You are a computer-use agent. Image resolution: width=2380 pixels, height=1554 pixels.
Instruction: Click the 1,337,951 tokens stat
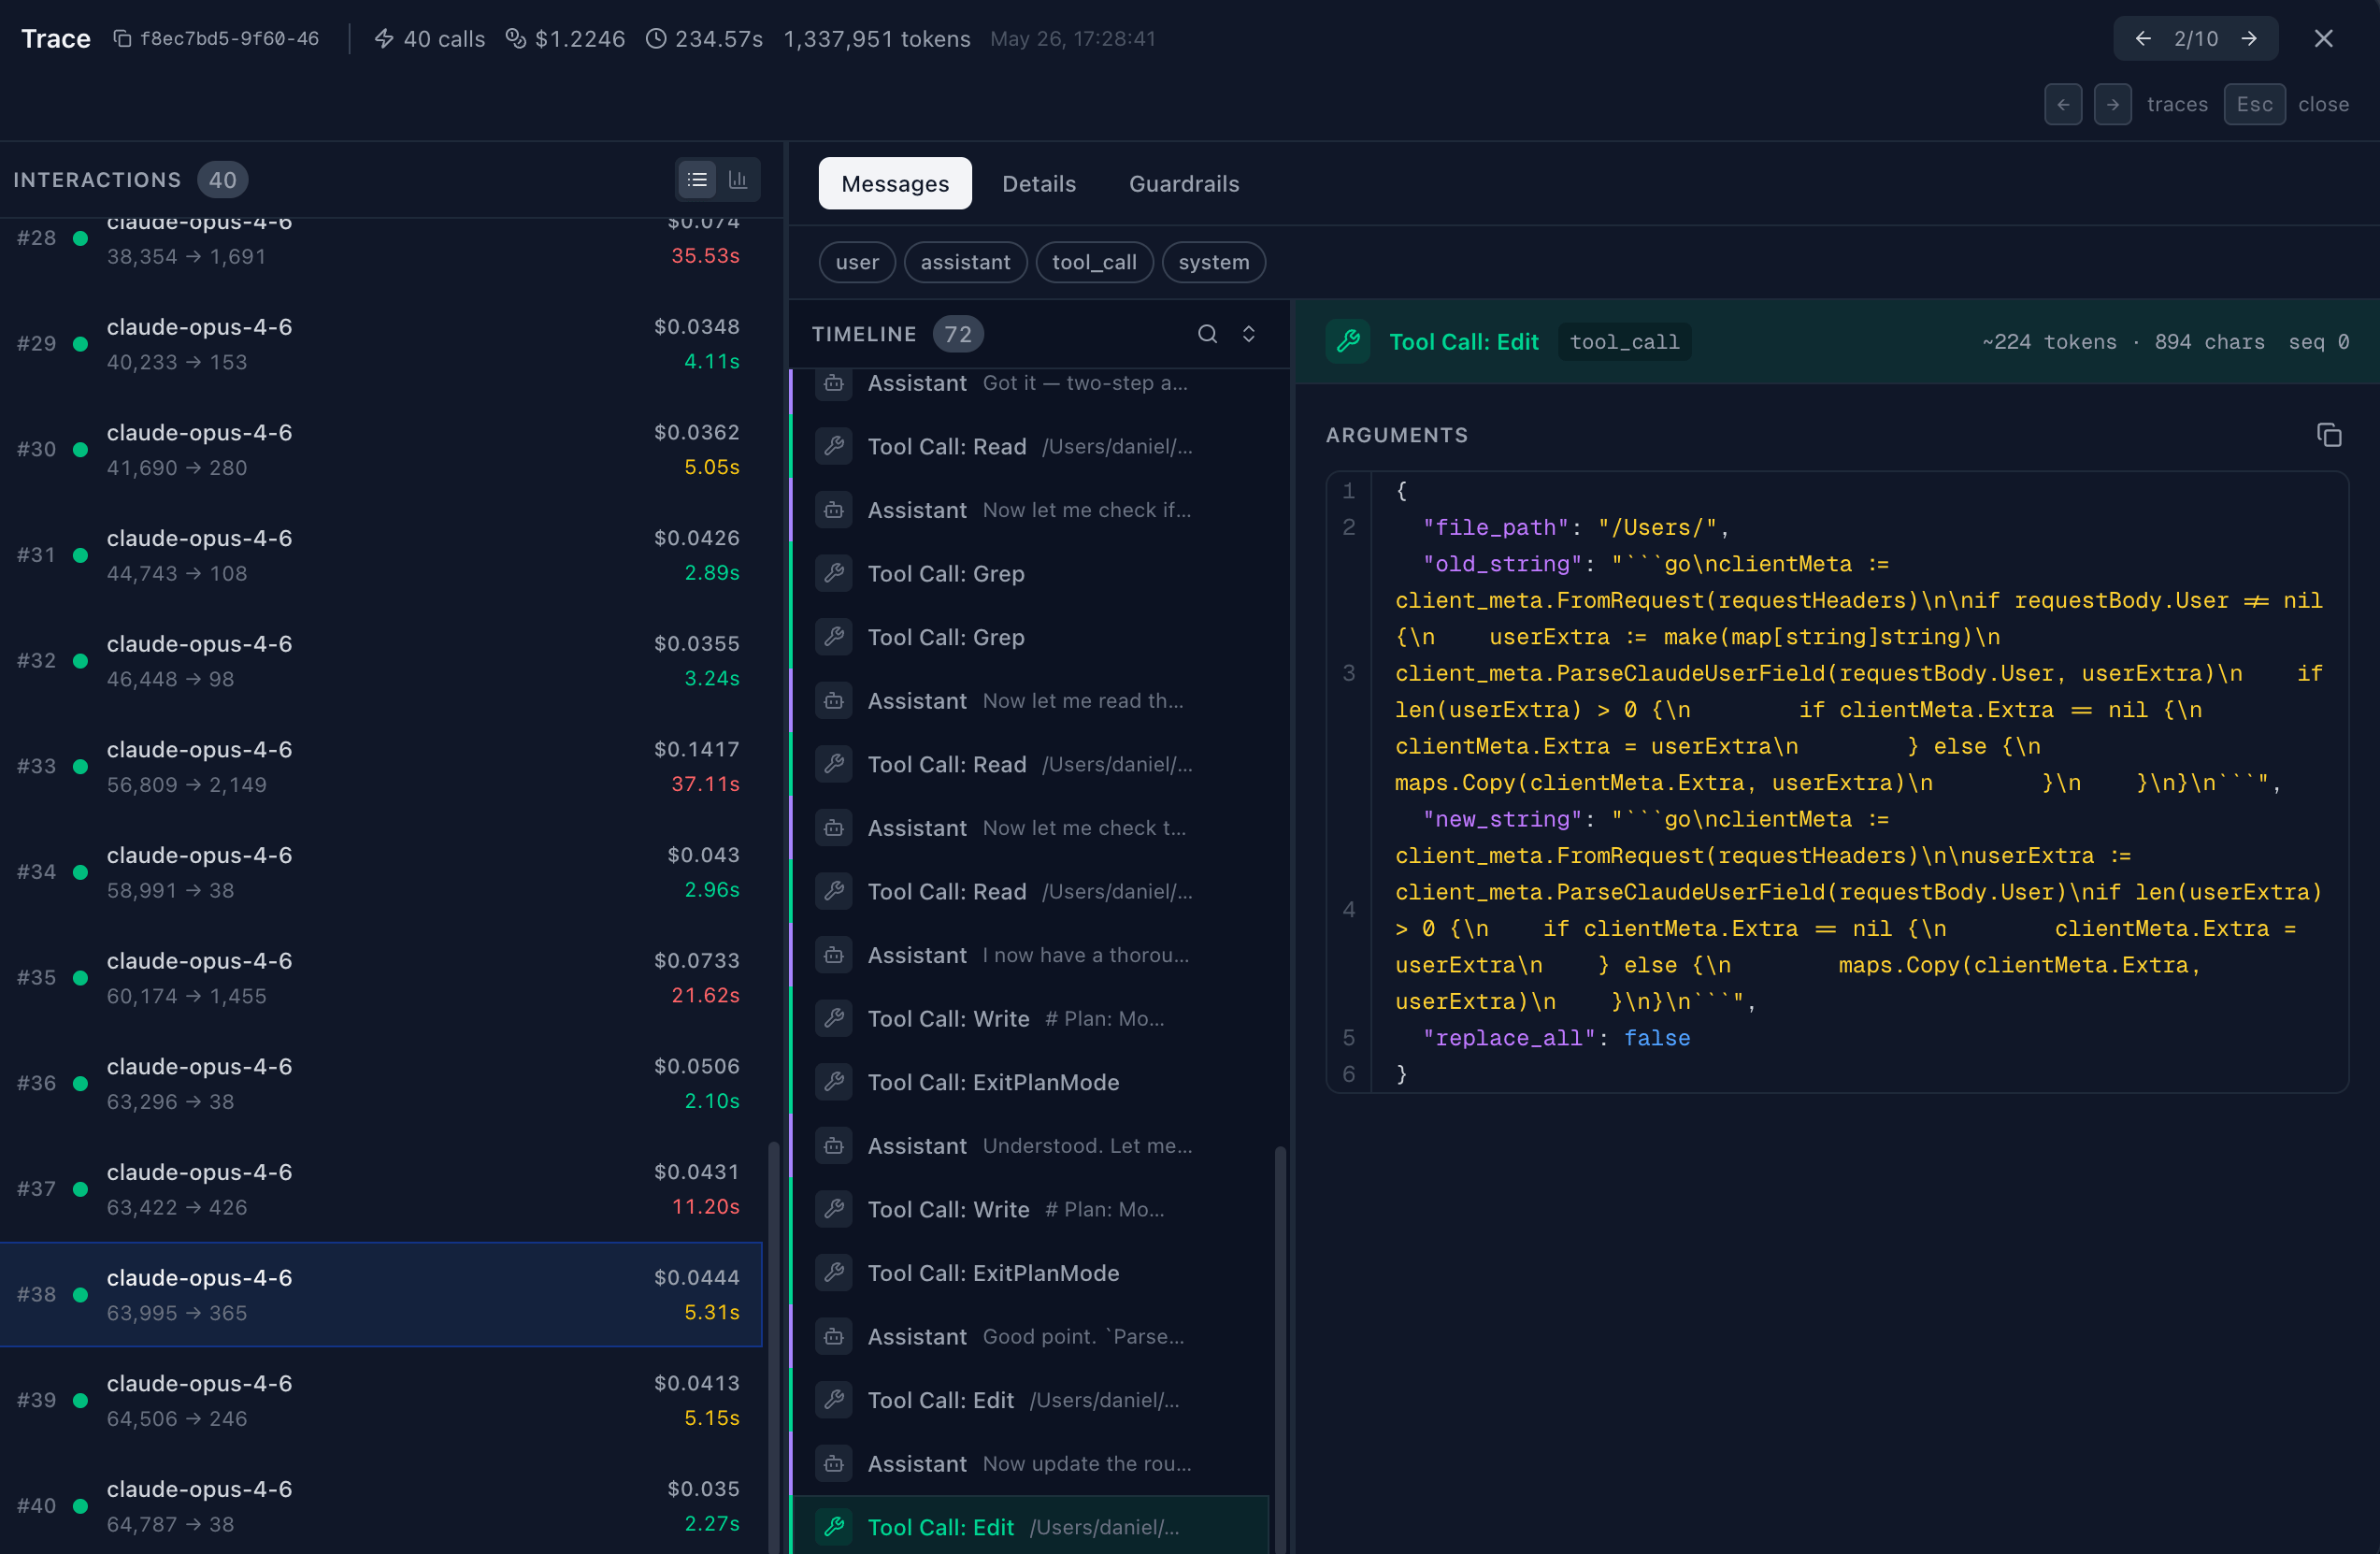877,39
